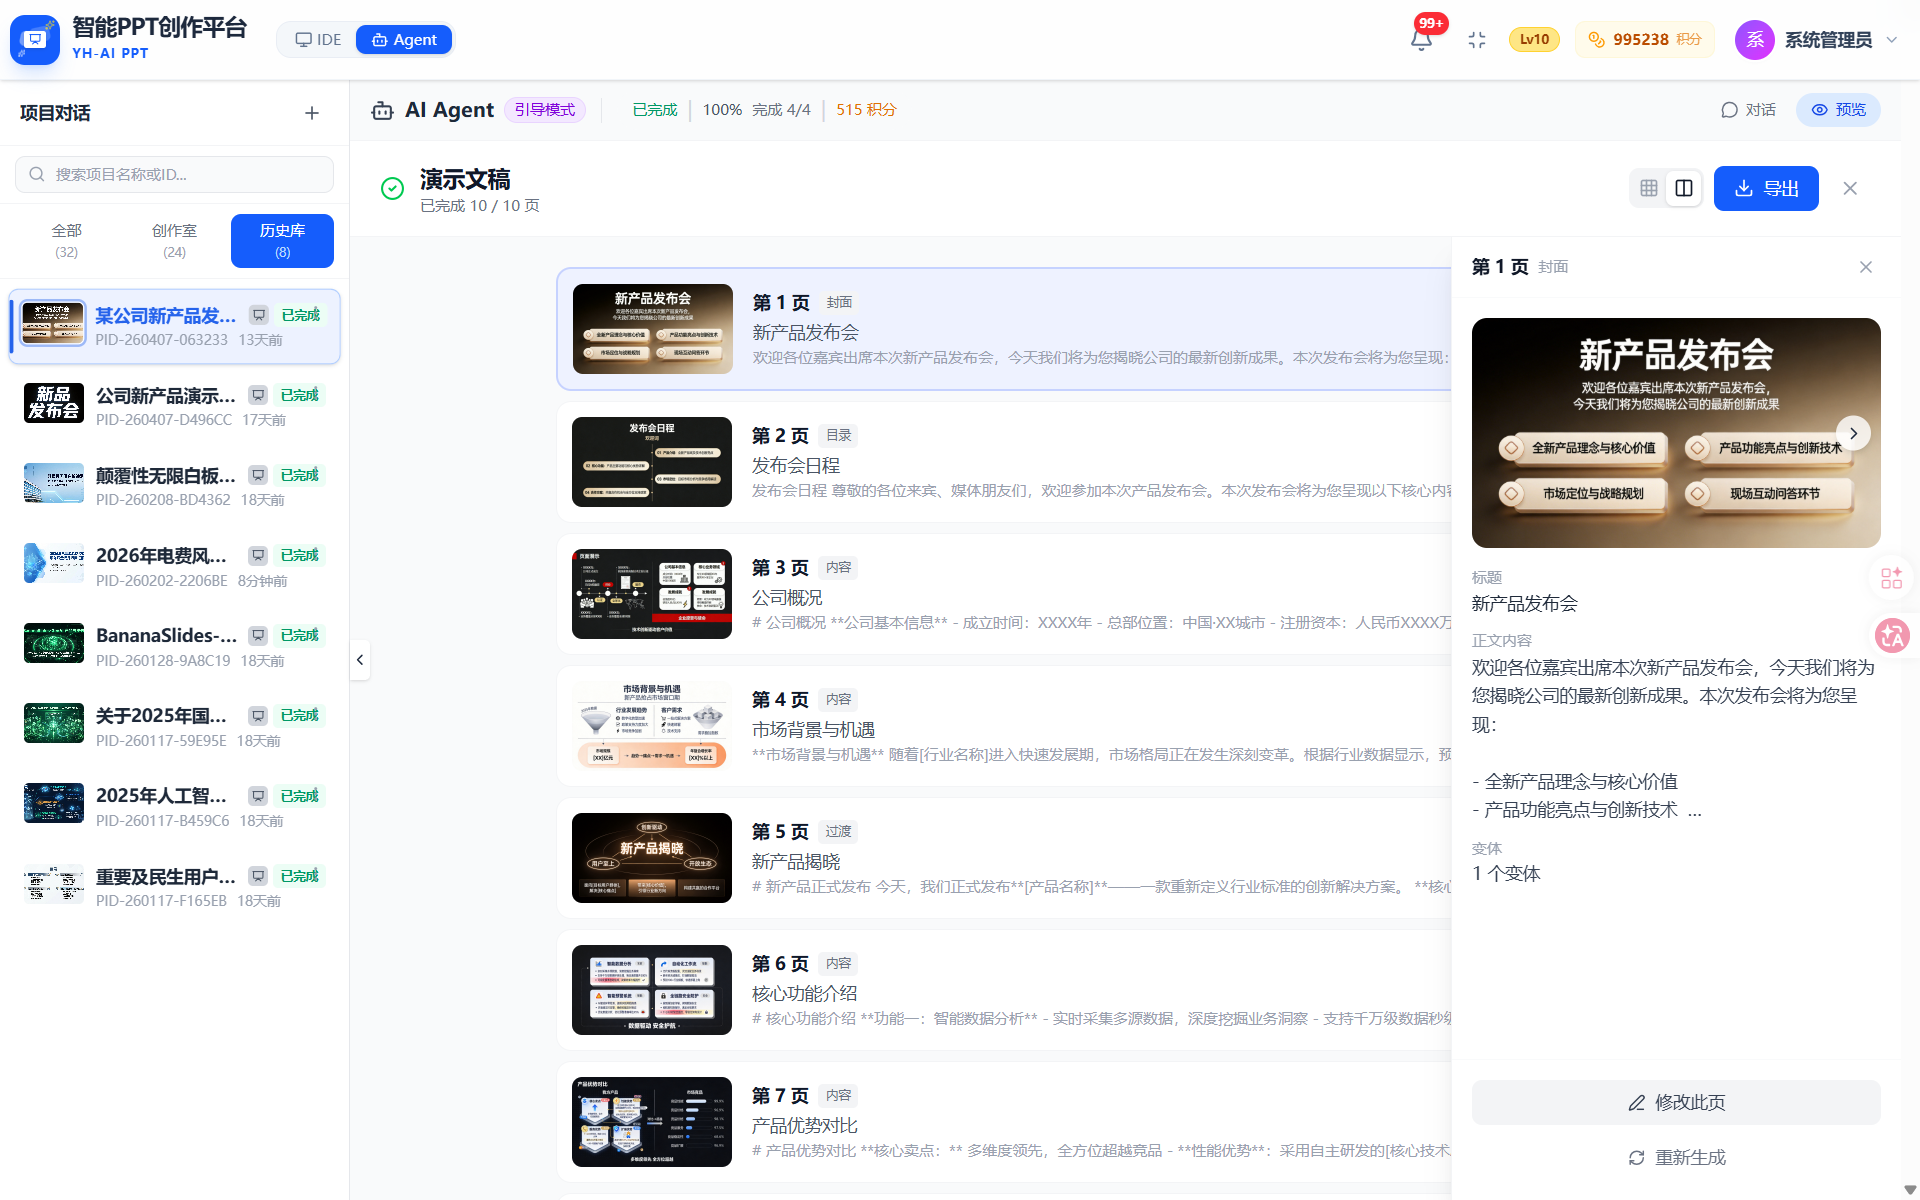Expand the 系统管理员 user dropdown arrow

pos(1891,40)
